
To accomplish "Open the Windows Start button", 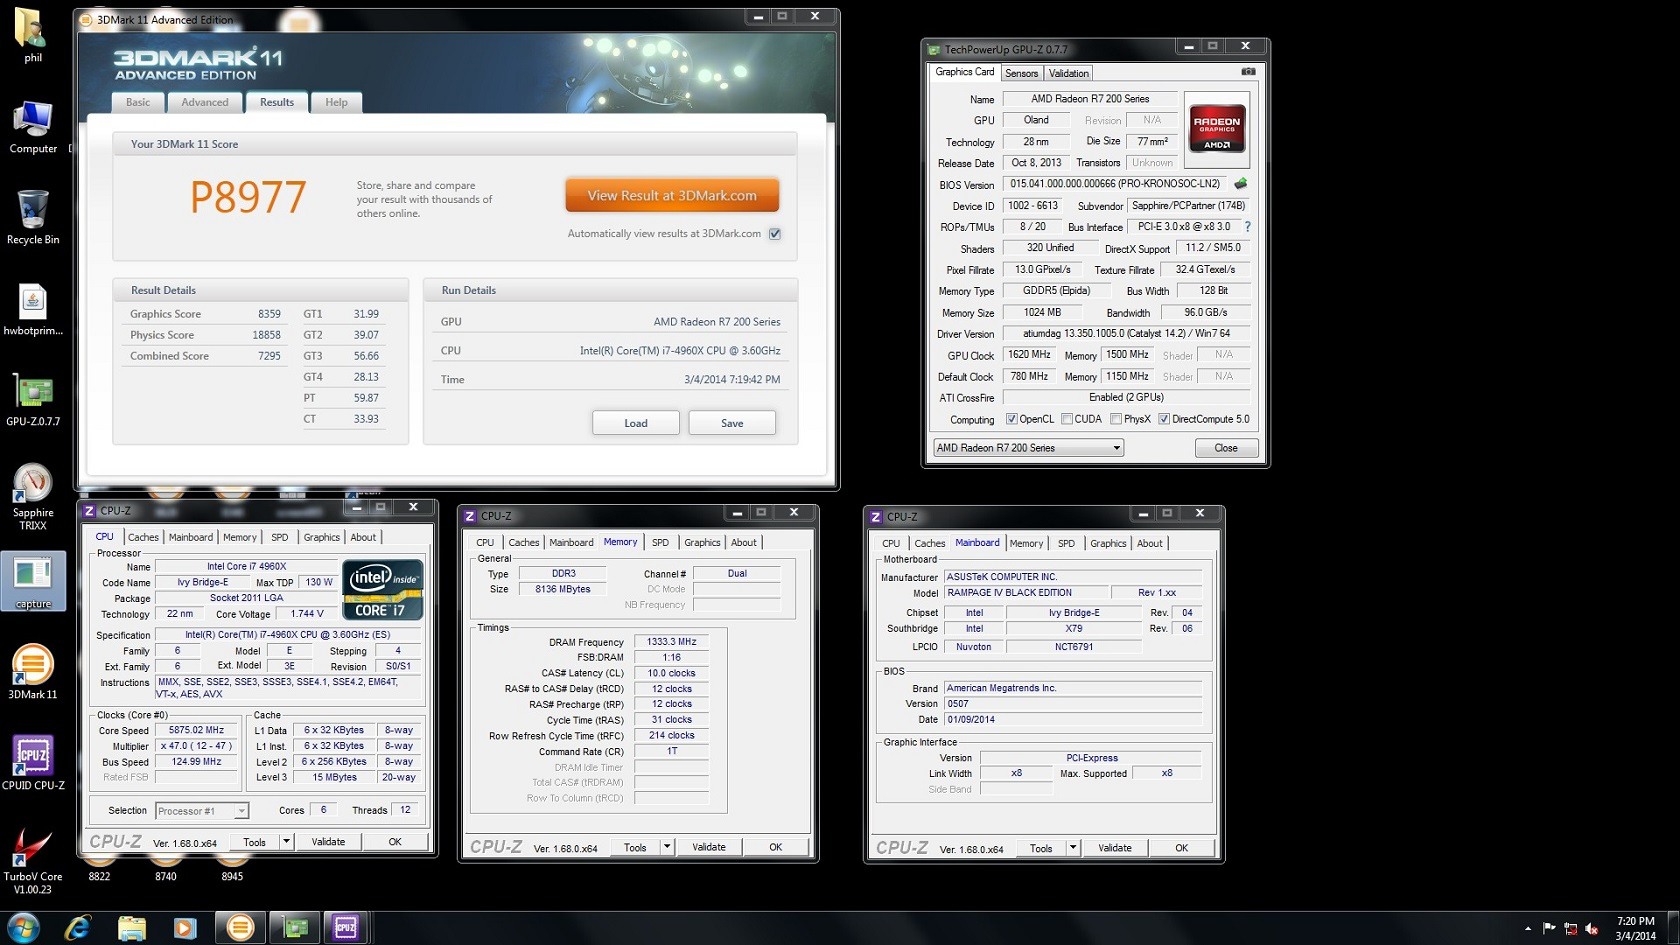I will pyautogui.click(x=23, y=928).
